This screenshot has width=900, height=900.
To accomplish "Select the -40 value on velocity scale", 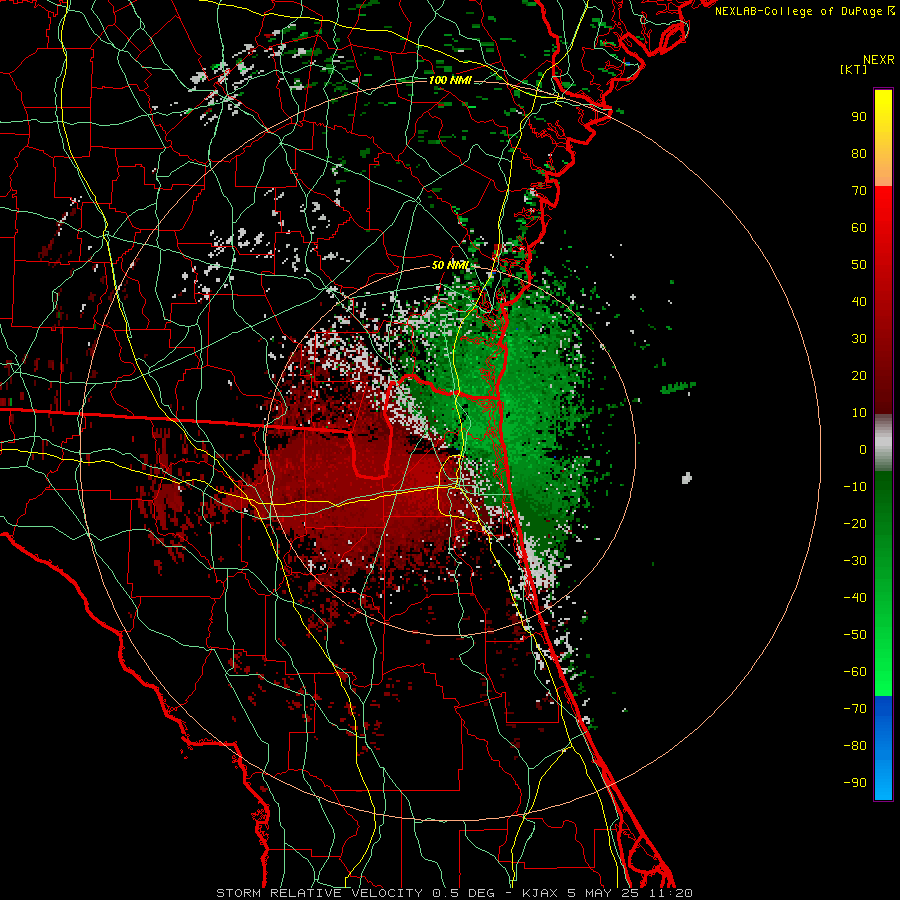I will pyautogui.click(x=855, y=598).
